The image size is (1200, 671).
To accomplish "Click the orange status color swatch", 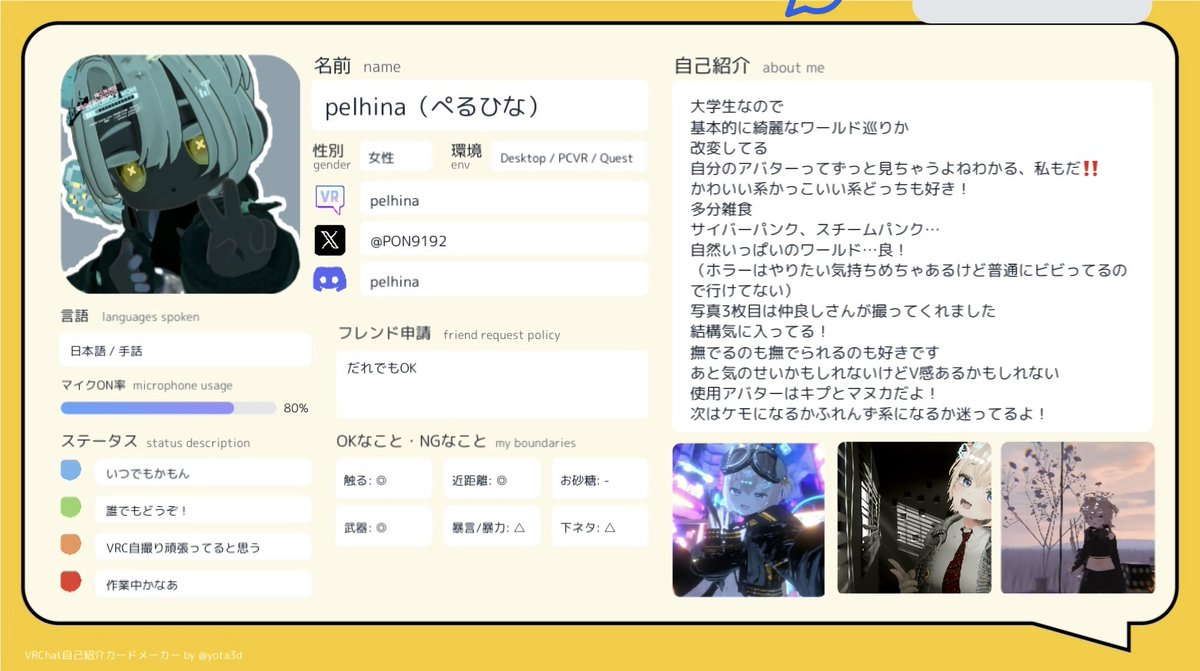I will coord(71,544).
